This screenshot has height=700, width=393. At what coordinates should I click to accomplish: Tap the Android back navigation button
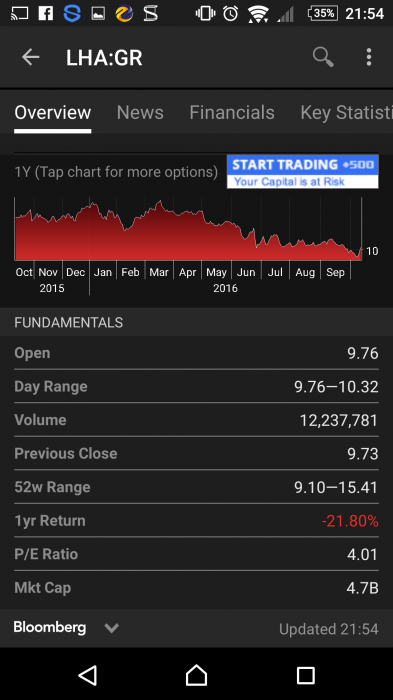[x=88, y=675]
